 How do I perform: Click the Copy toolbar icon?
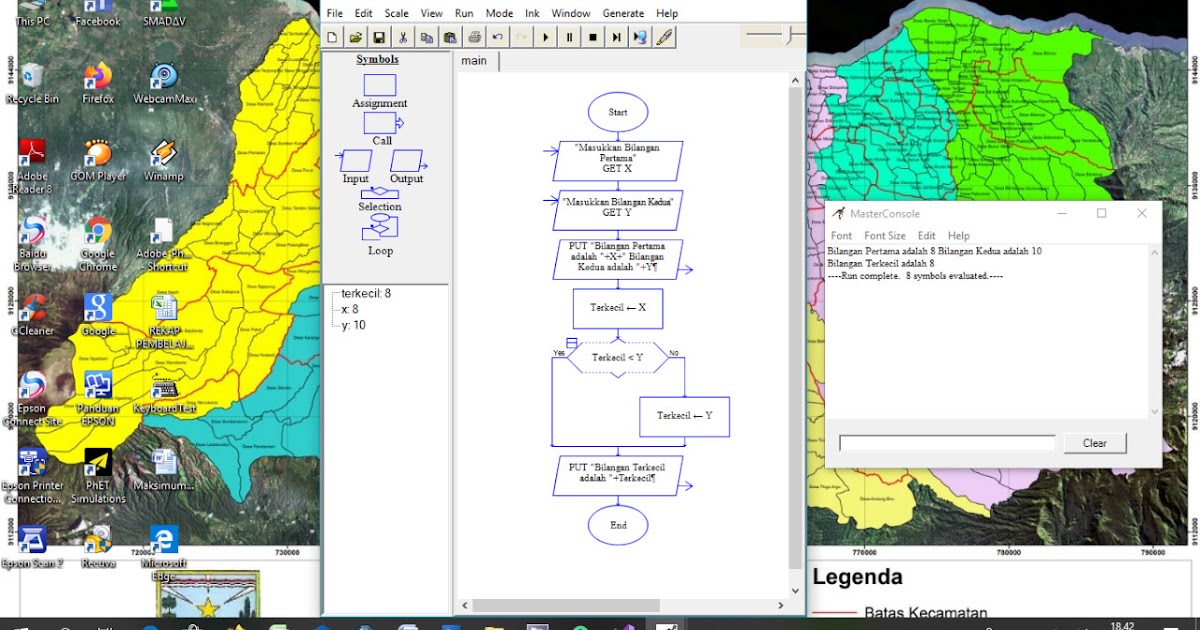[426, 37]
